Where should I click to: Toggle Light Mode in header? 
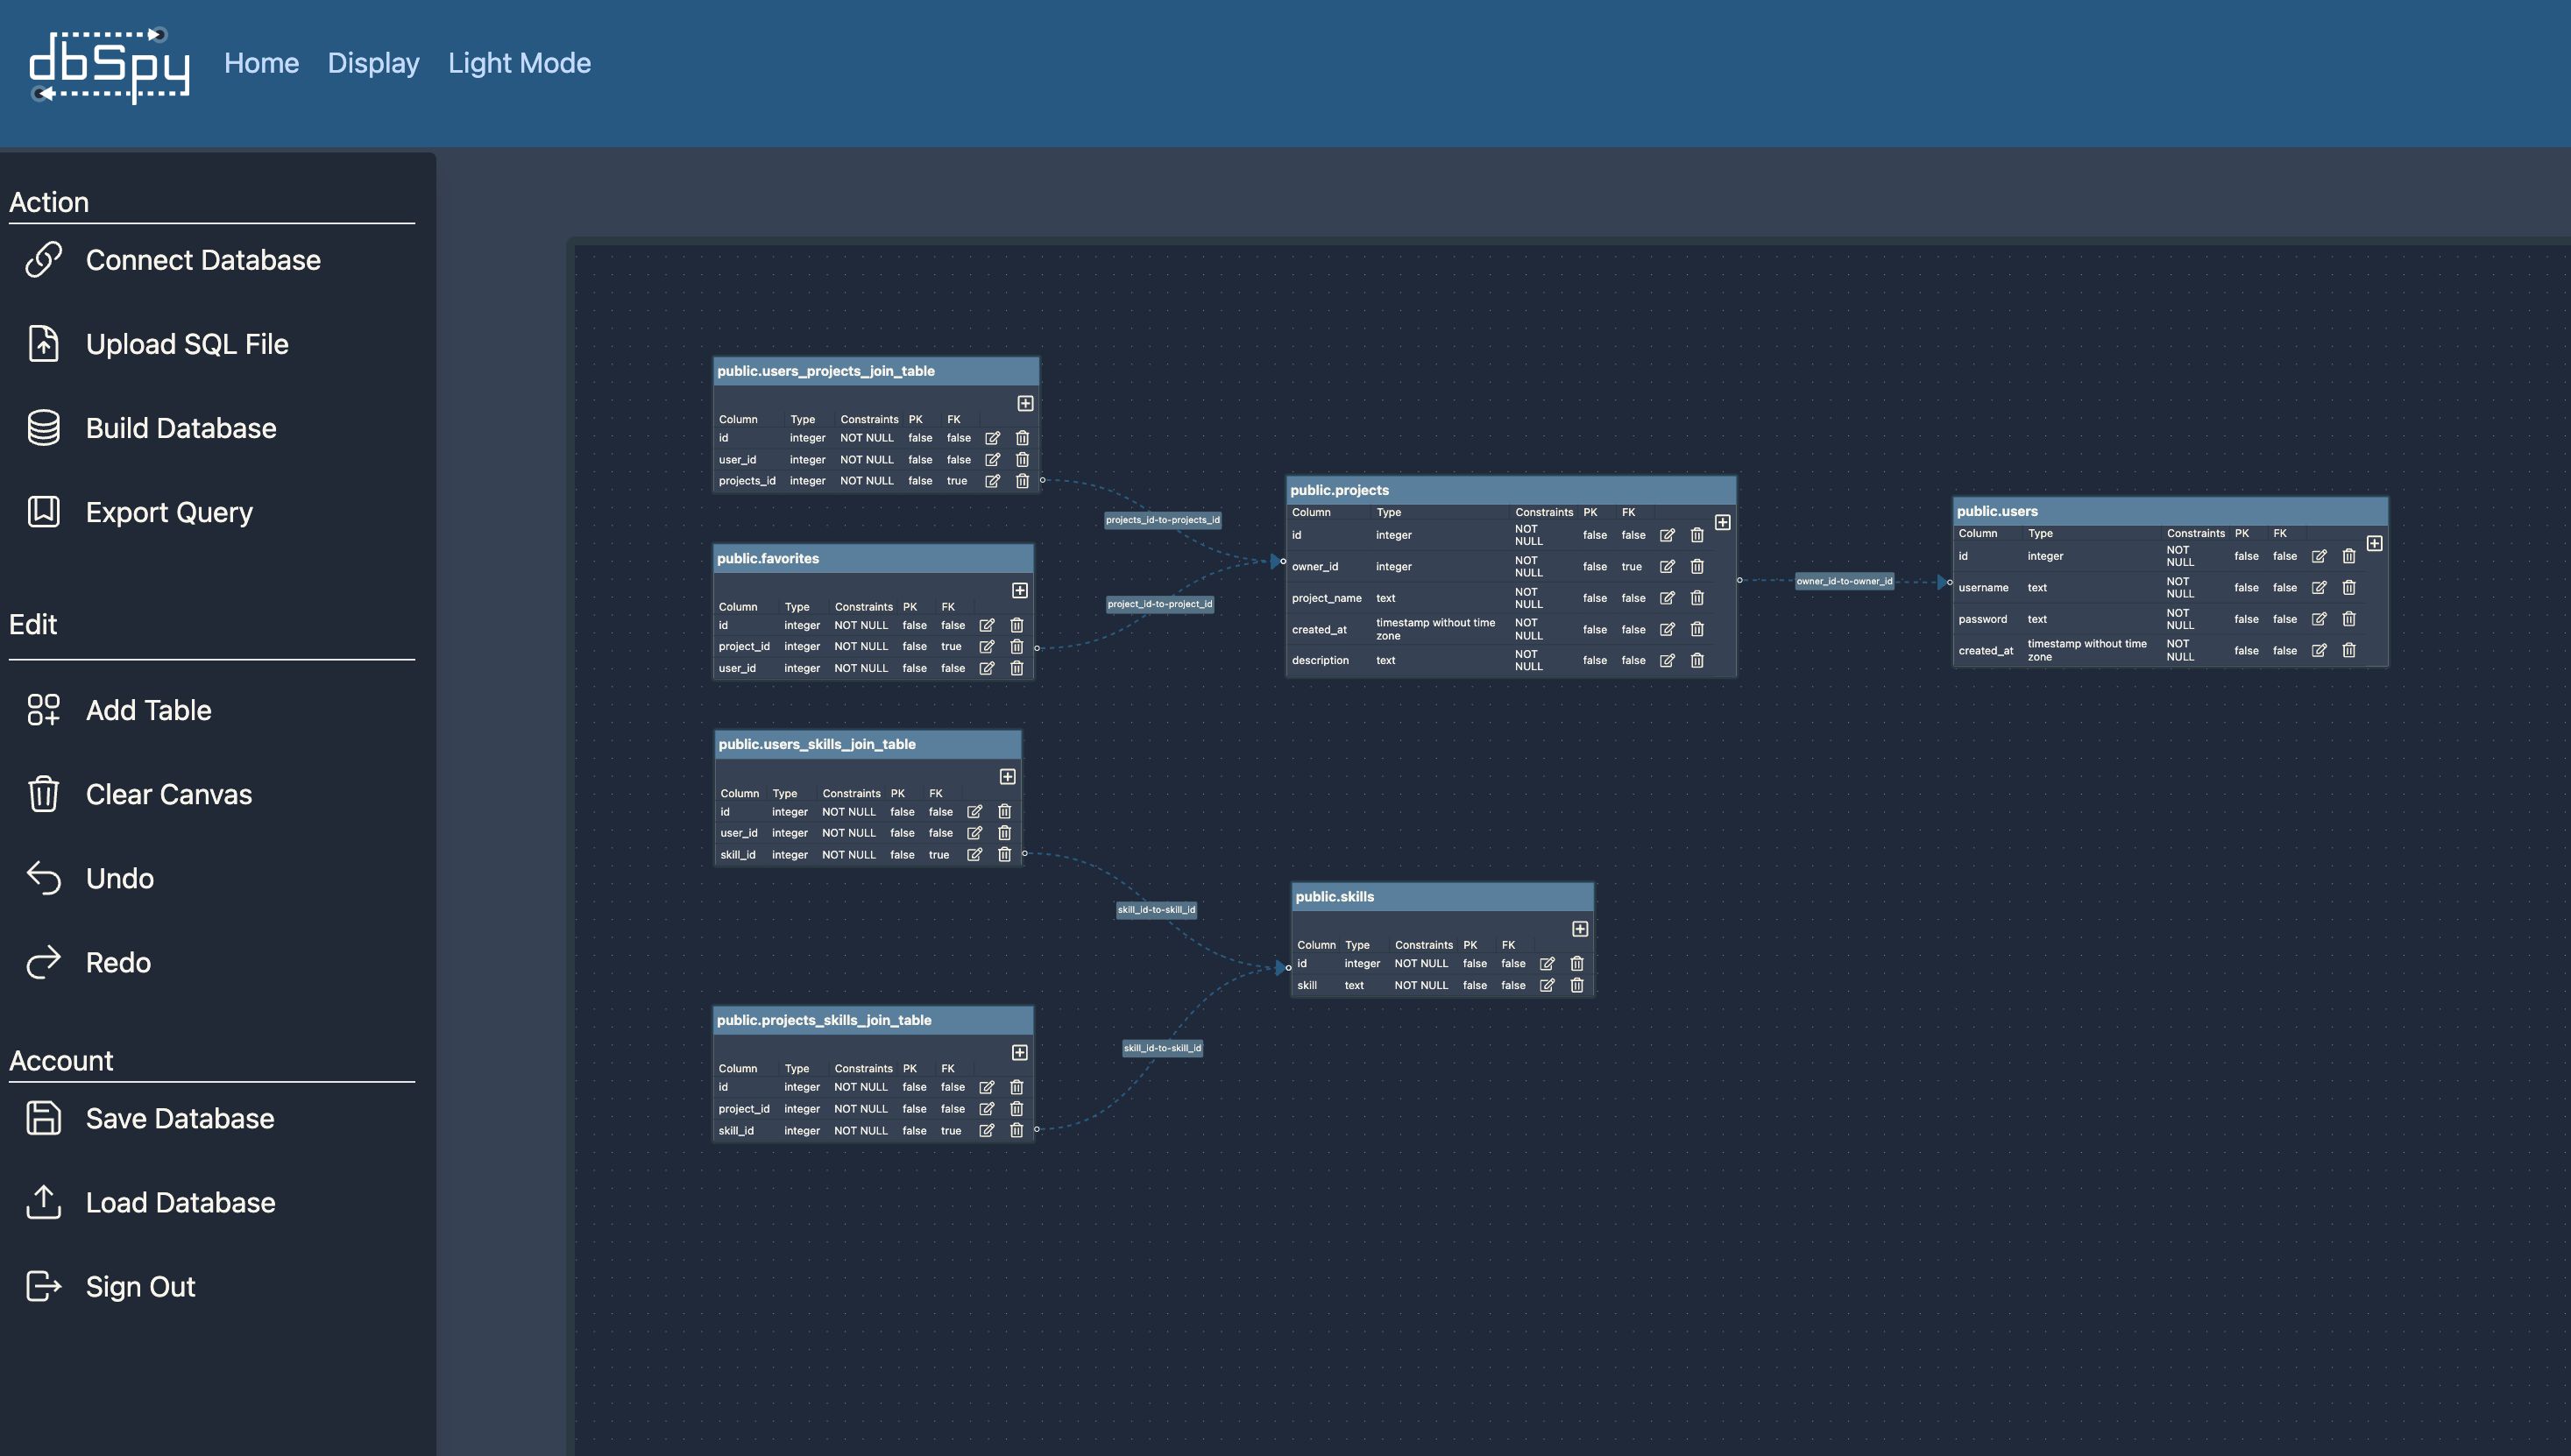[519, 63]
